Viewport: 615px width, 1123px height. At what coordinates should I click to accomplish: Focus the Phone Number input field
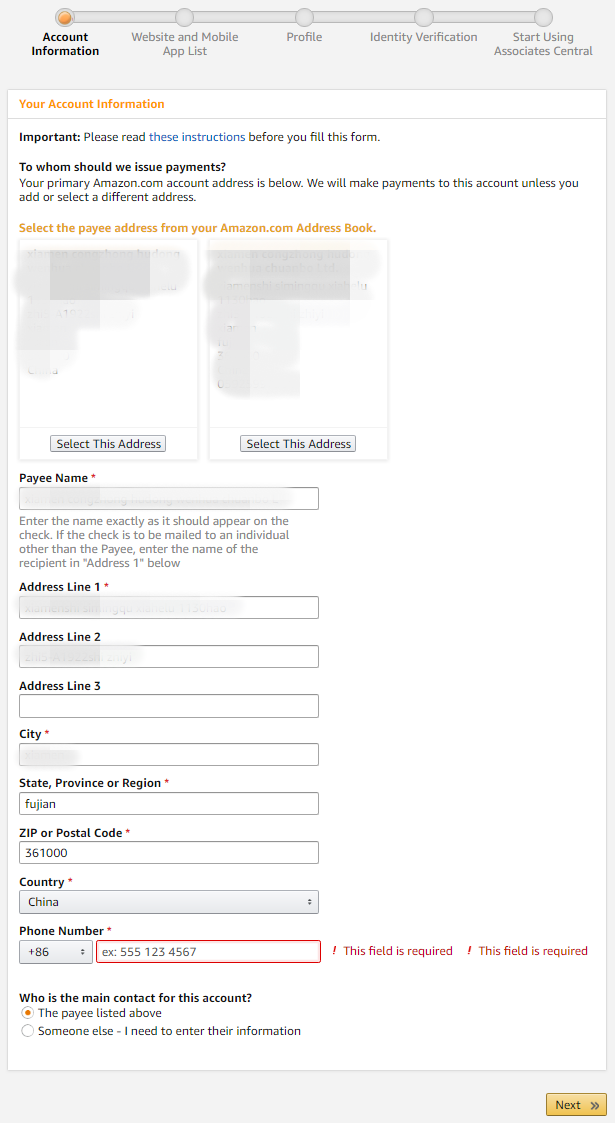pyautogui.click(x=208, y=952)
